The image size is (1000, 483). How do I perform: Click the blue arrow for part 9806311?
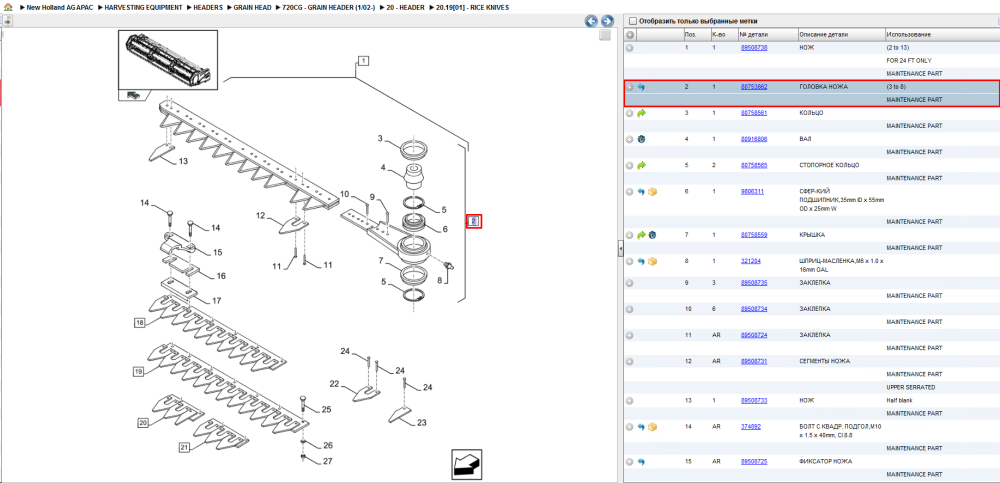pyautogui.click(x=641, y=191)
